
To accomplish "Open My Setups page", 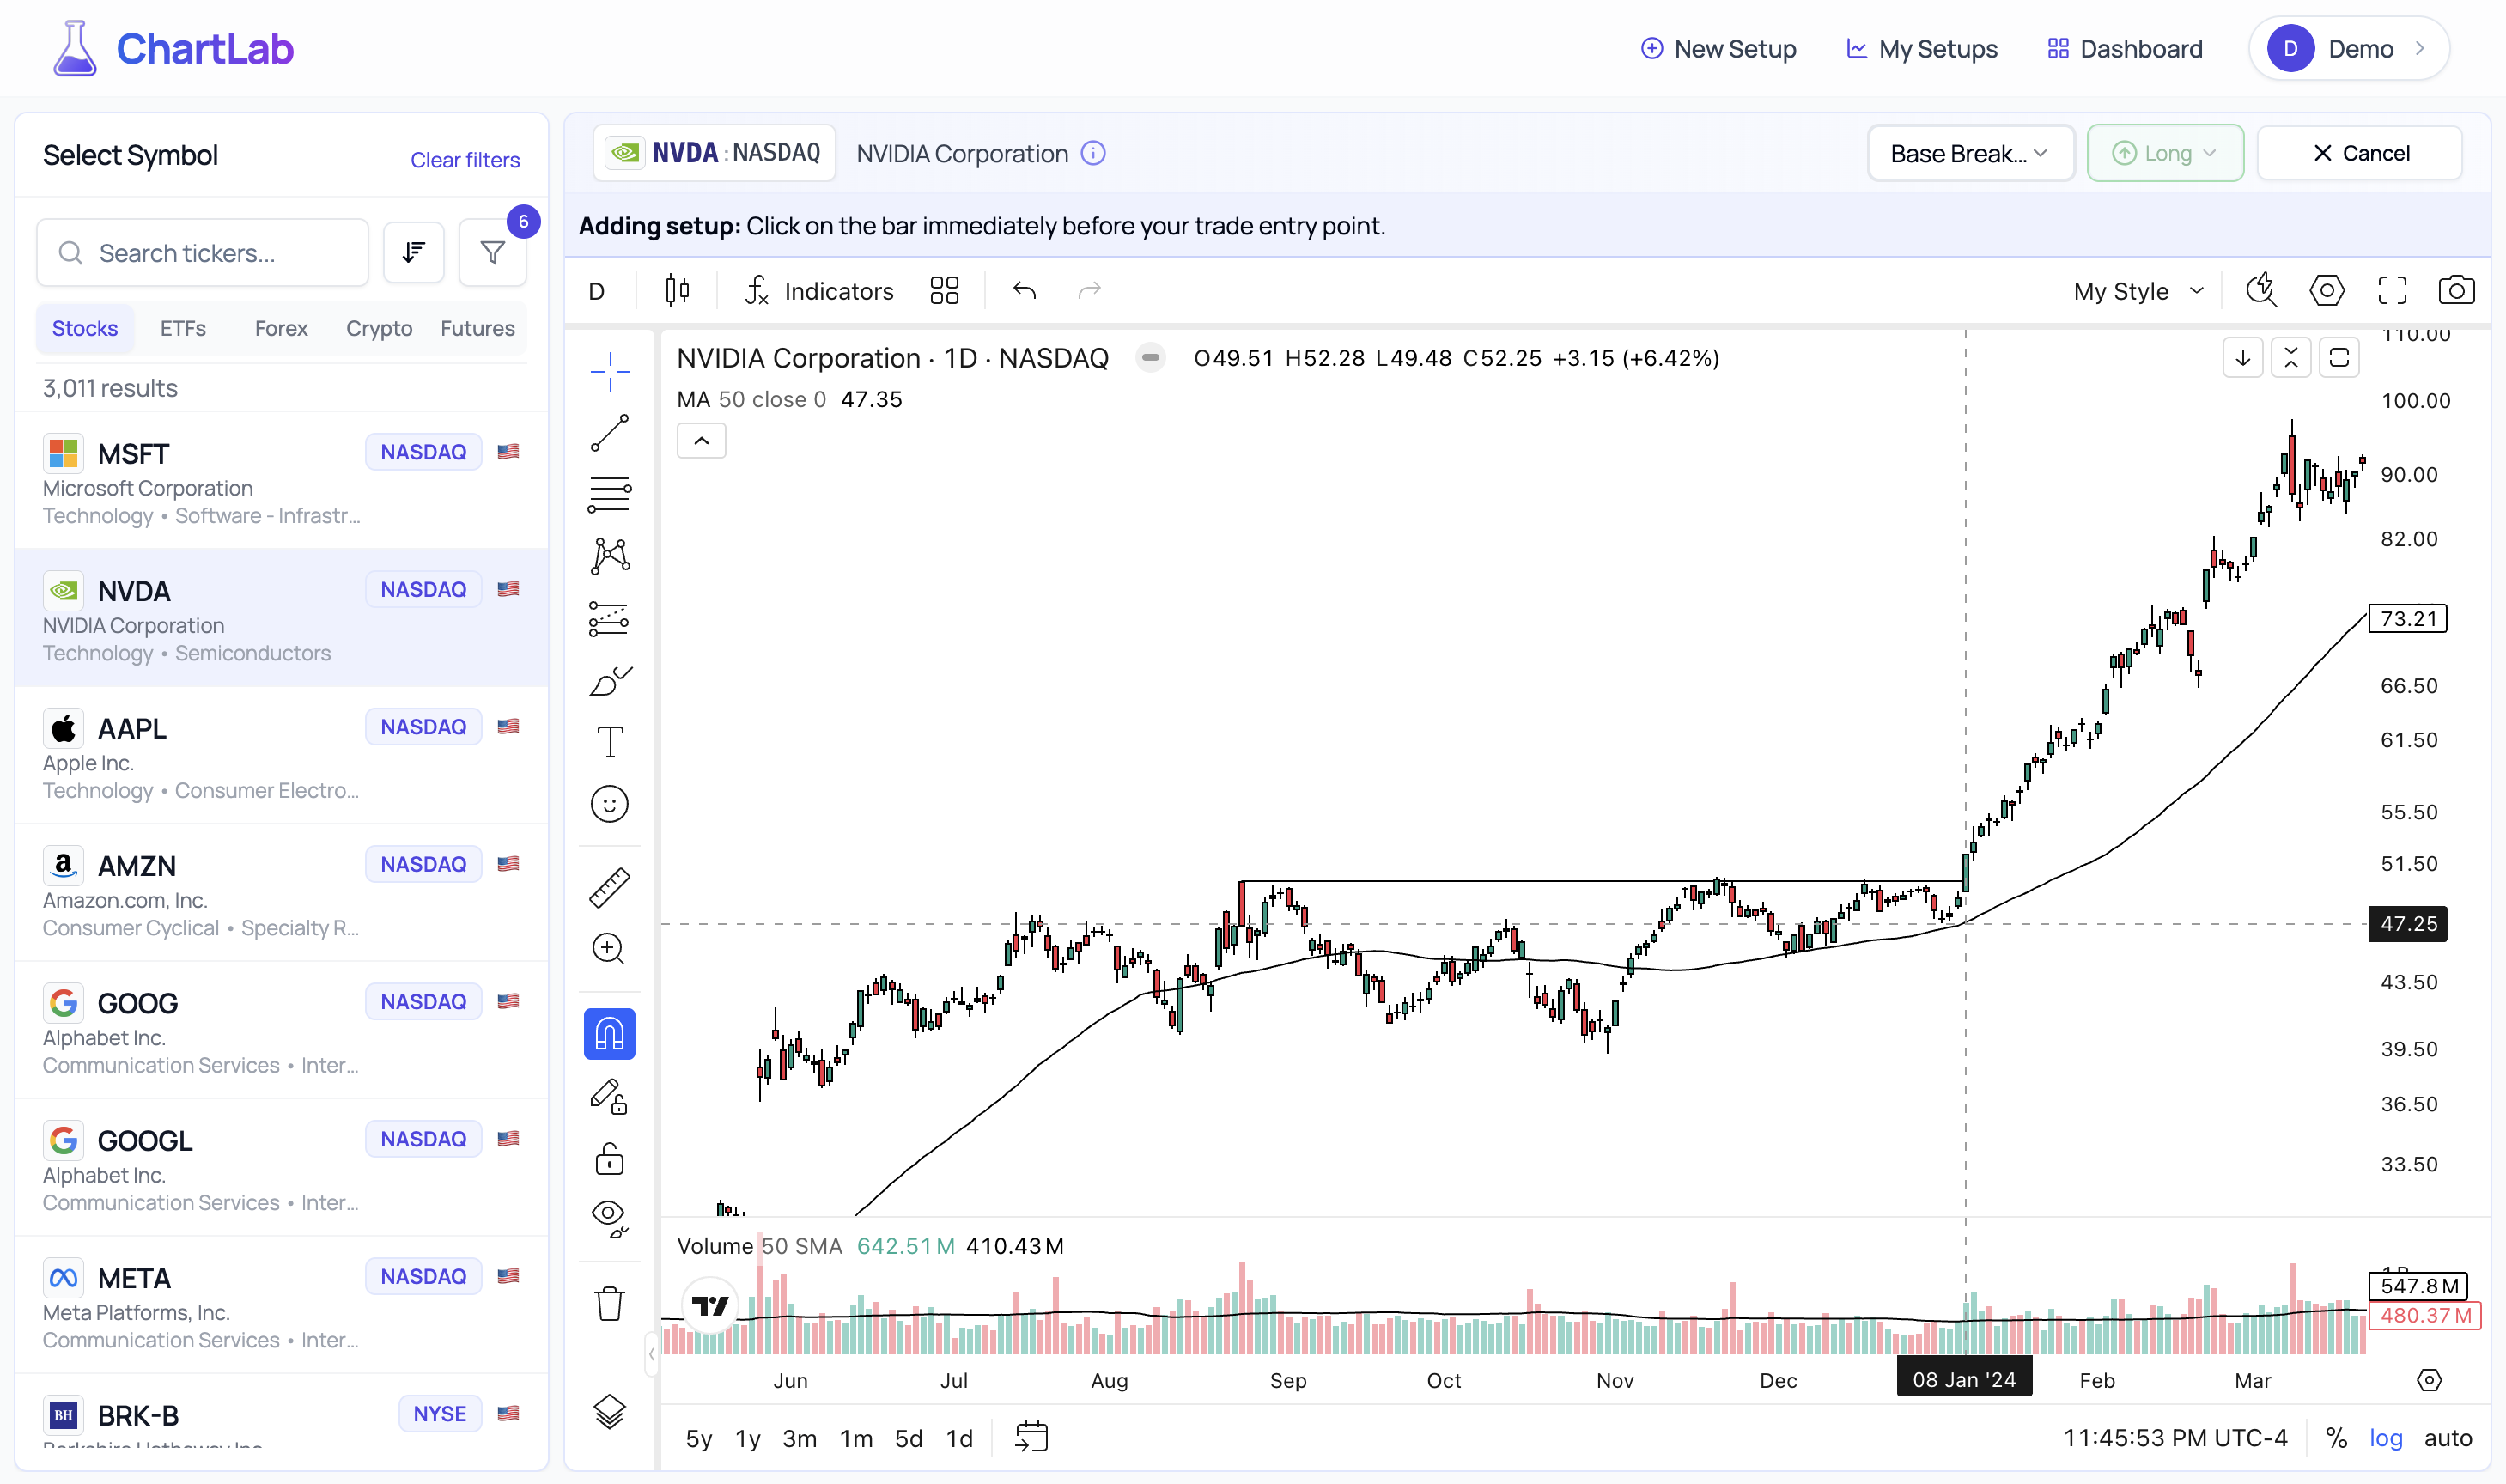I will tap(1921, 48).
